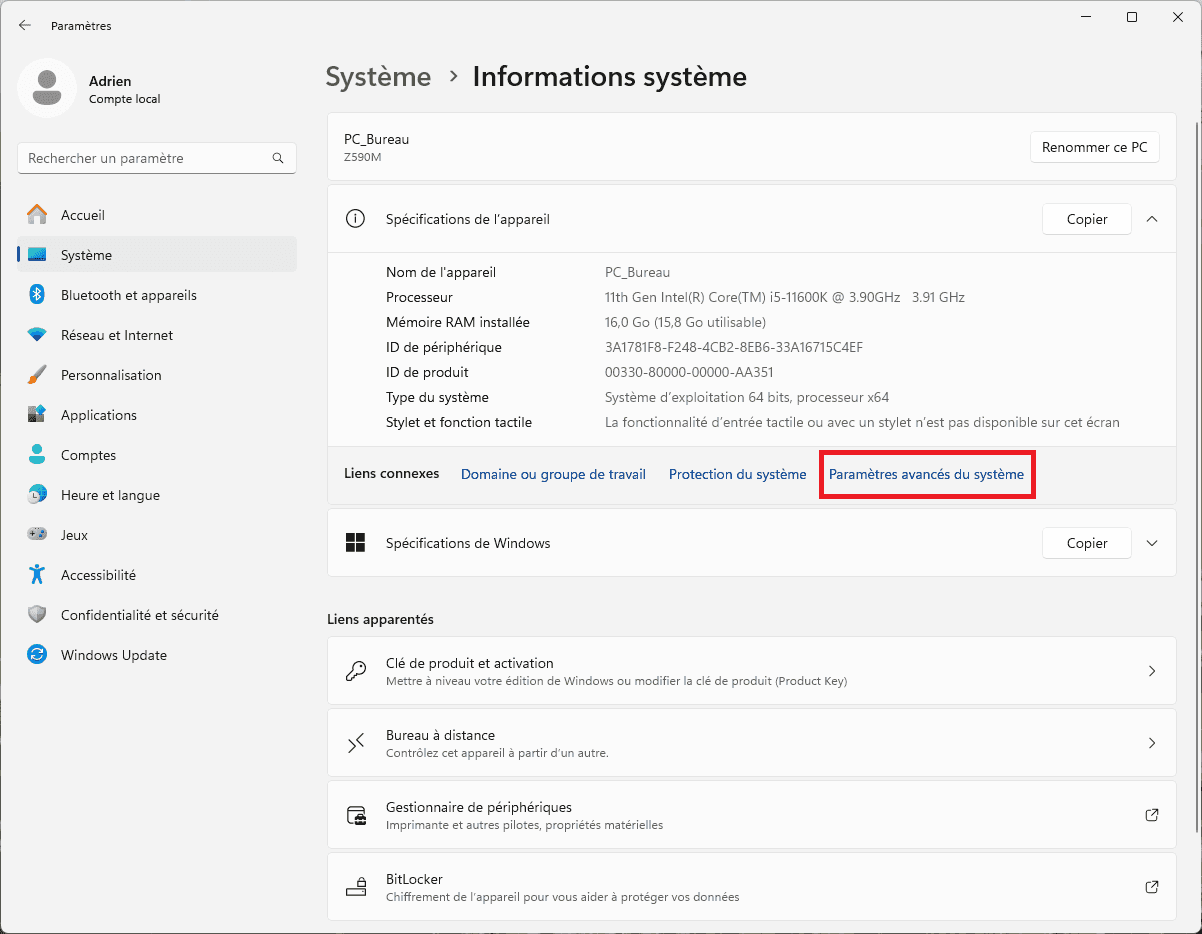
Task: Click the Accueil house icon
Action: click(37, 215)
